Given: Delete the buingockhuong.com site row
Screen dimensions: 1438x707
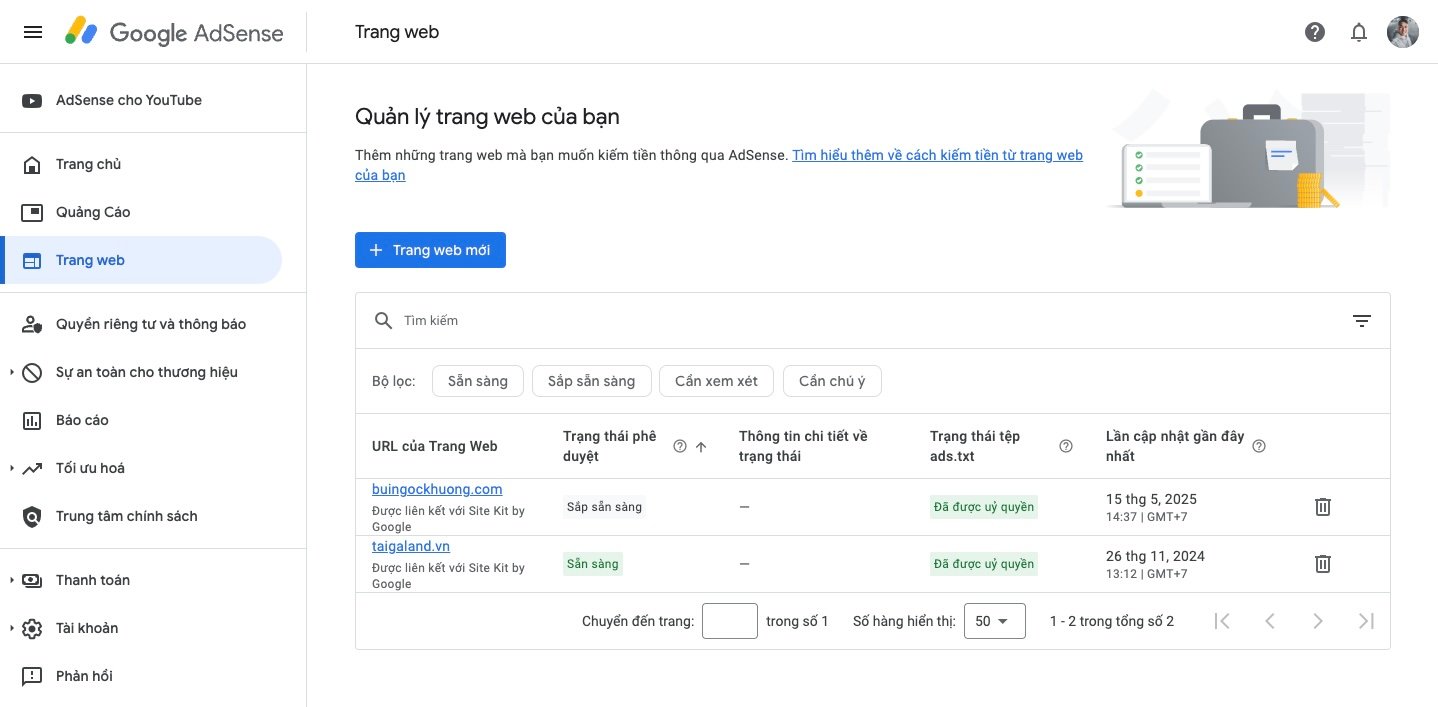Looking at the screenshot, I should click(x=1322, y=507).
